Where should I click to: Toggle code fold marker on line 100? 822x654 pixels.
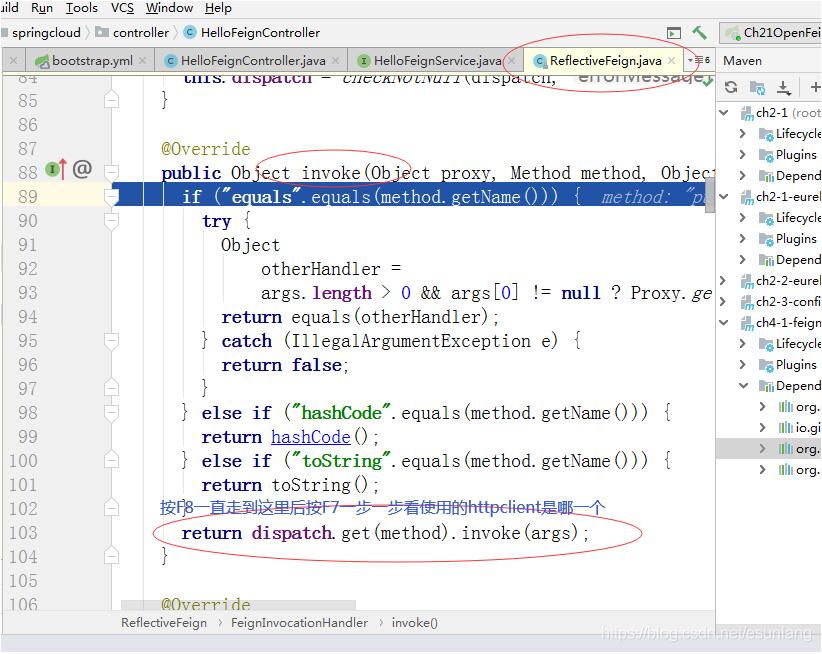click(x=112, y=461)
